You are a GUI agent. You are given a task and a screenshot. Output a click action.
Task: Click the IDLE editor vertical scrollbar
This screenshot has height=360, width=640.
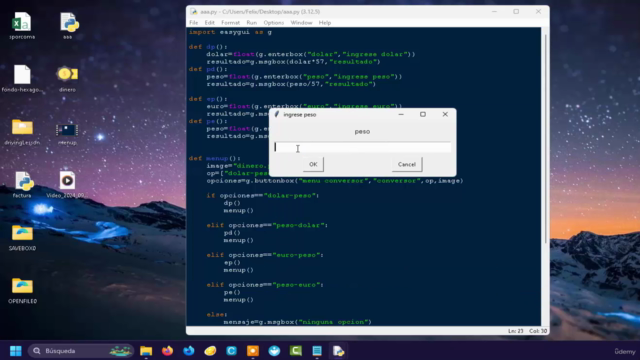[545, 139]
